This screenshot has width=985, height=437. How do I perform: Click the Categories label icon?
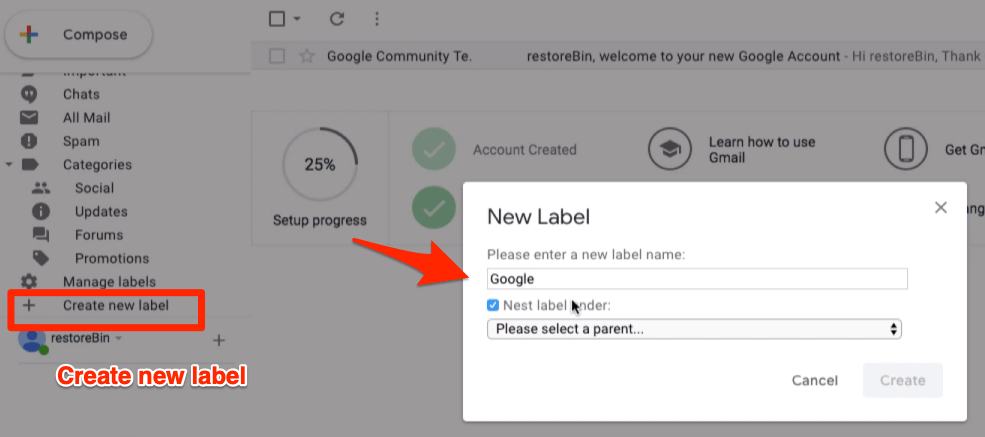click(30, 165)
